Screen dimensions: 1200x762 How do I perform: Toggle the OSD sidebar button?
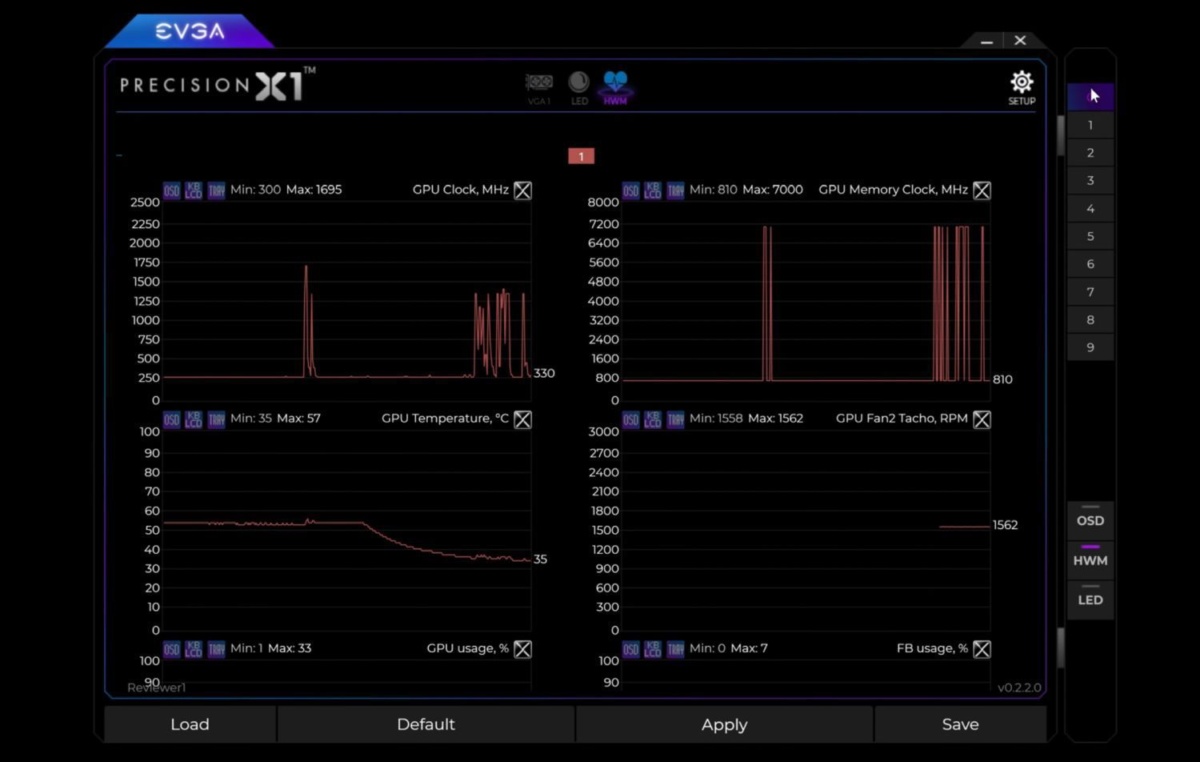1090,520
